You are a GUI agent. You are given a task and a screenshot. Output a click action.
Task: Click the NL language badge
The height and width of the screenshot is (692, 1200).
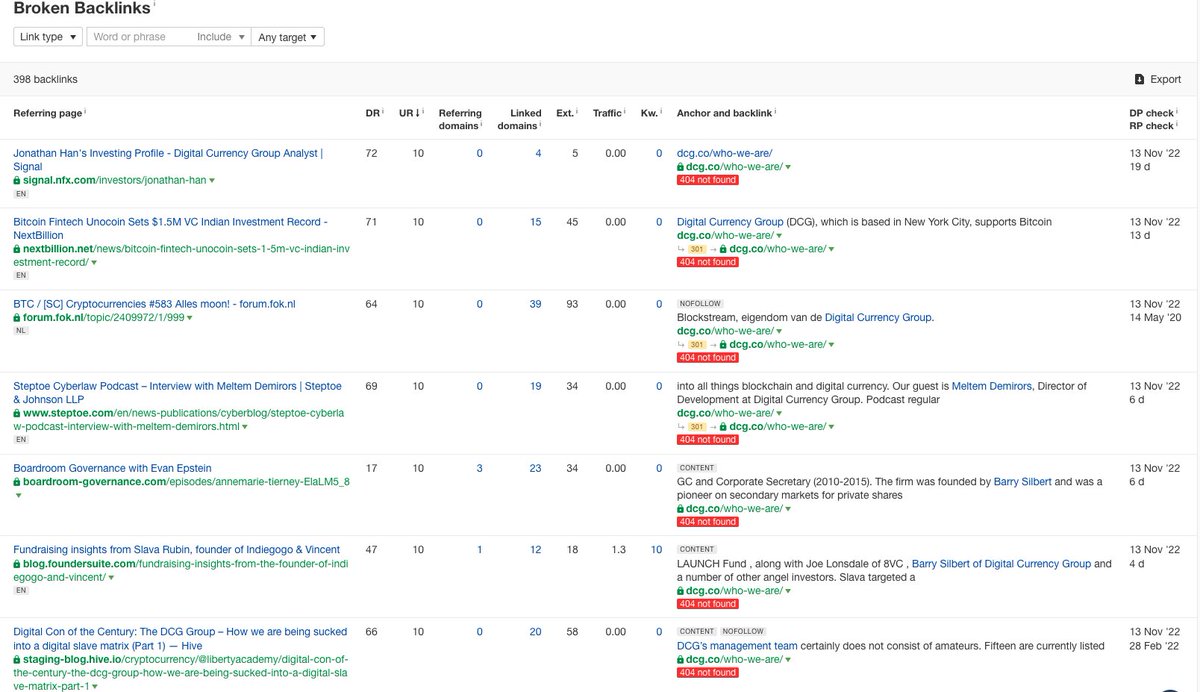click(x=20, y=330)
